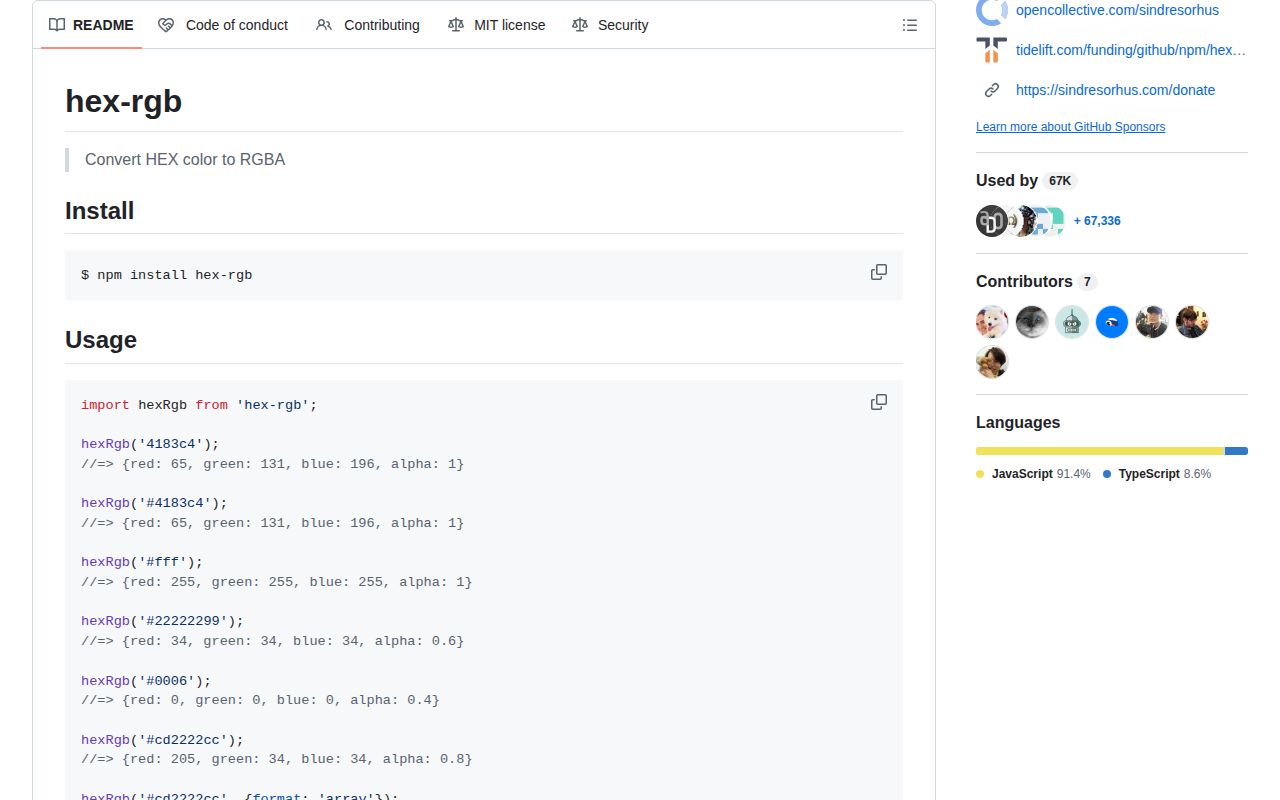The image size is (1280, 800).
Task: Copy the npm install command
Action: point(879,272)
